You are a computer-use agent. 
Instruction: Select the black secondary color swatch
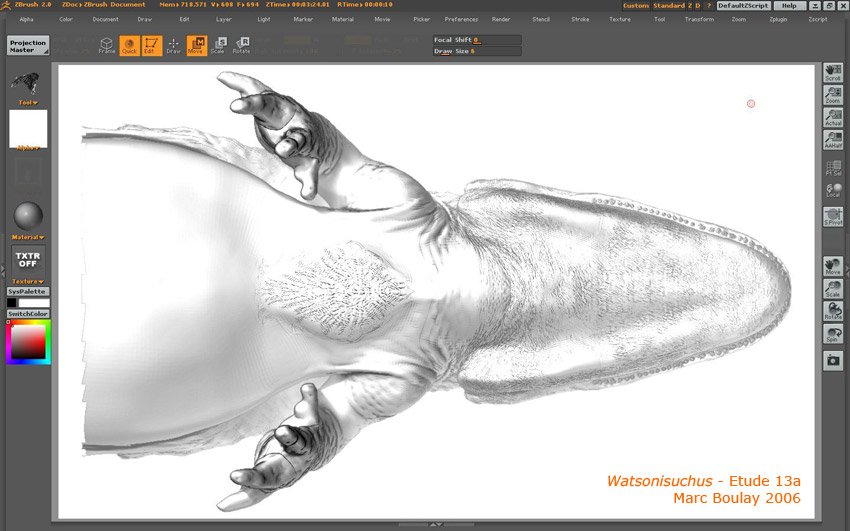click(x=11, y=303)
